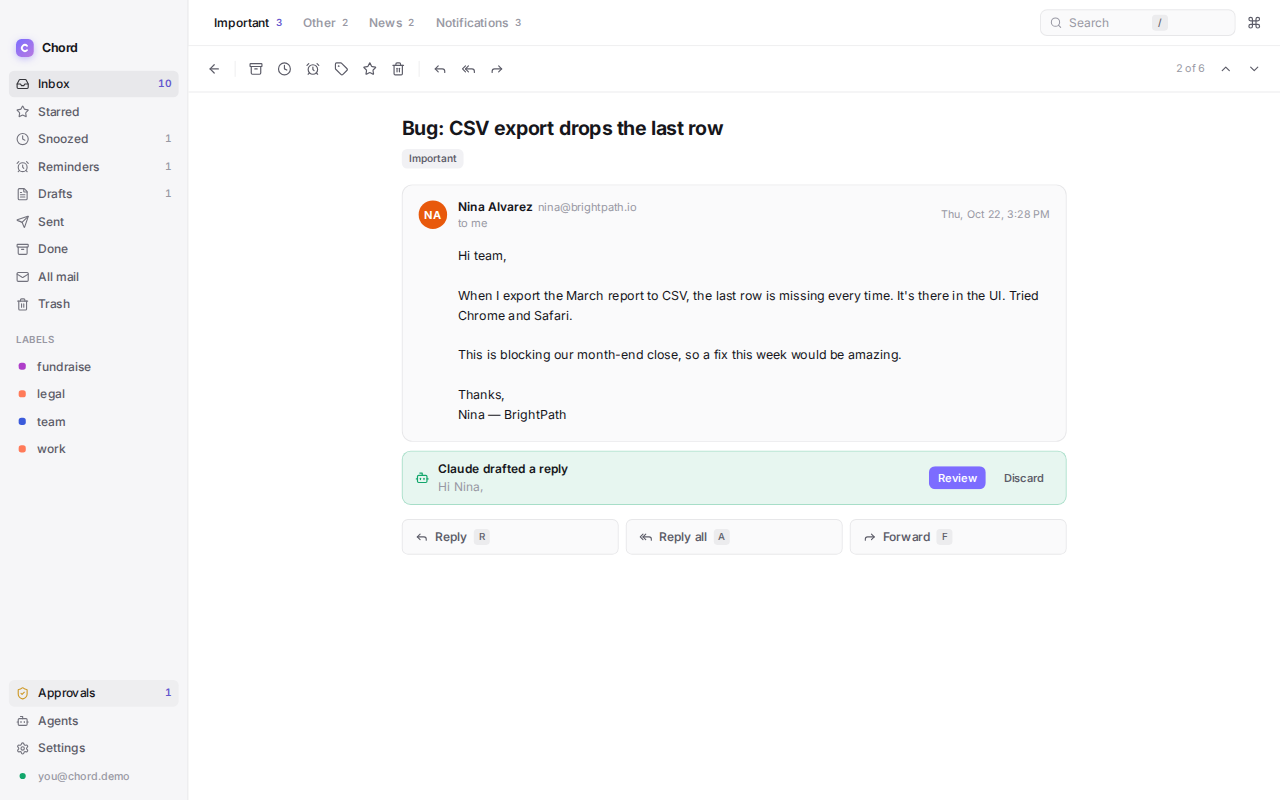This screenshot has width=1280, height=800.
Task: Open Approvals in the sidebar
Action: 94,693
